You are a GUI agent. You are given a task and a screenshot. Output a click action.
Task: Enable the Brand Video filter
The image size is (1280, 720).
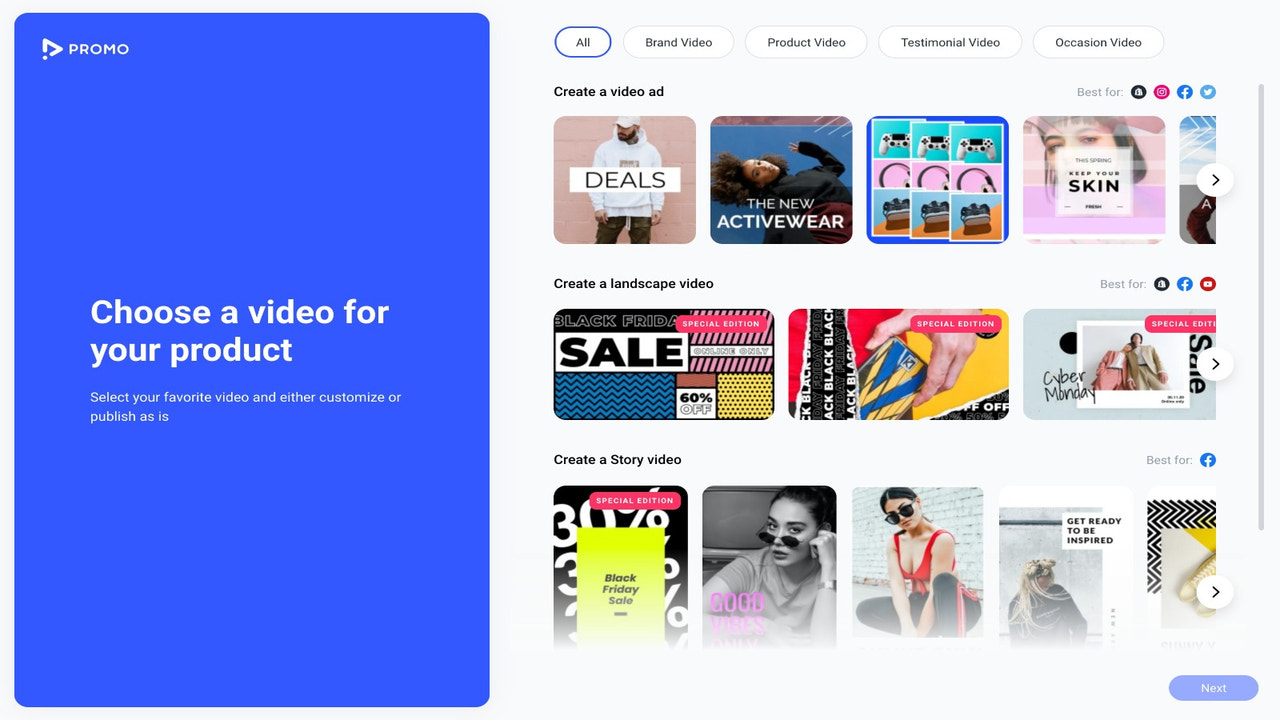click(678, 42)
